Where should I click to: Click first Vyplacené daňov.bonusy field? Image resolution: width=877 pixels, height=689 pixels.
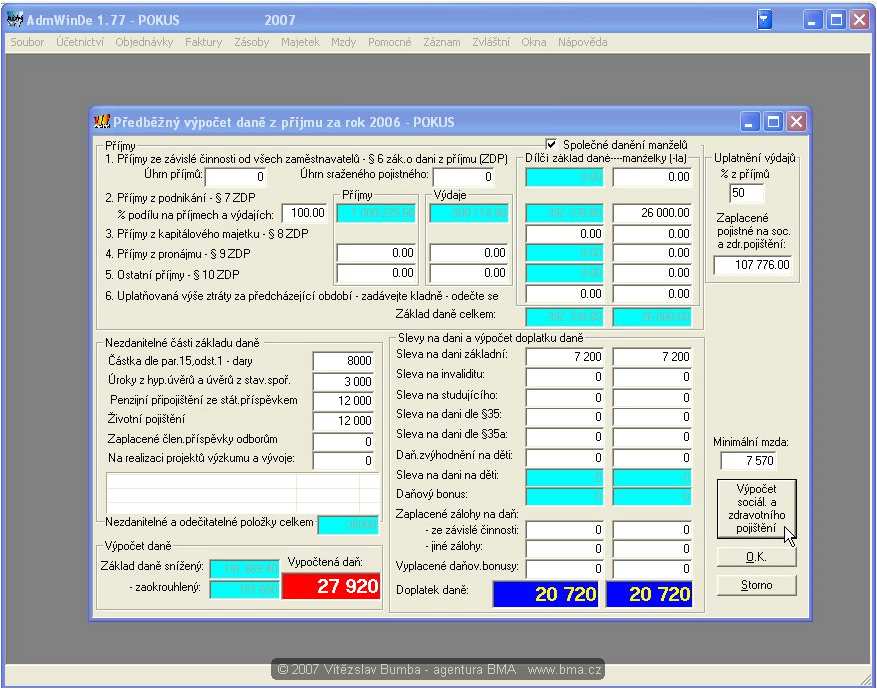[565, 569]
